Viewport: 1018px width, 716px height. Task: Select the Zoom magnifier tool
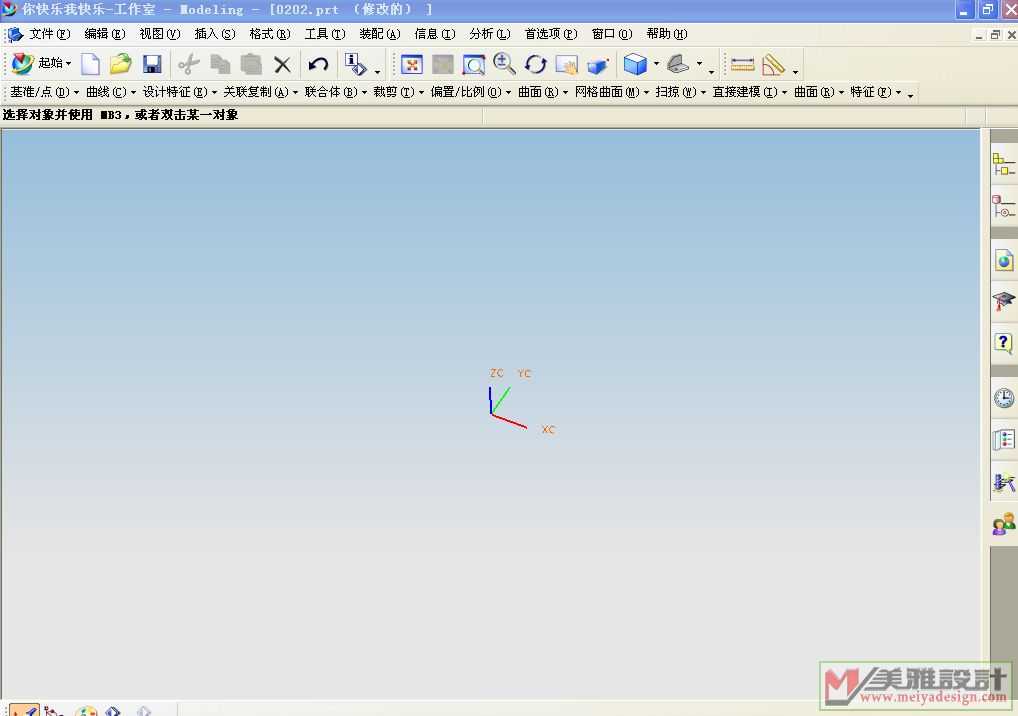click(504, 65)
